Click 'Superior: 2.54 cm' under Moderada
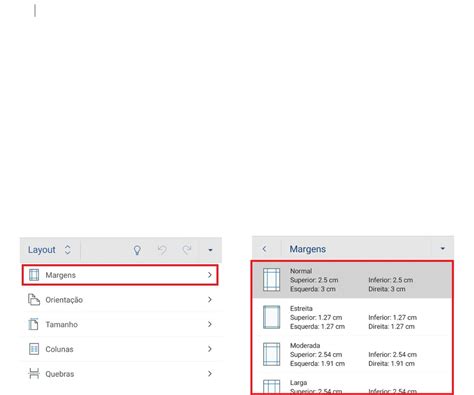This screenshot has height=395, width=474. coord(316,354)
